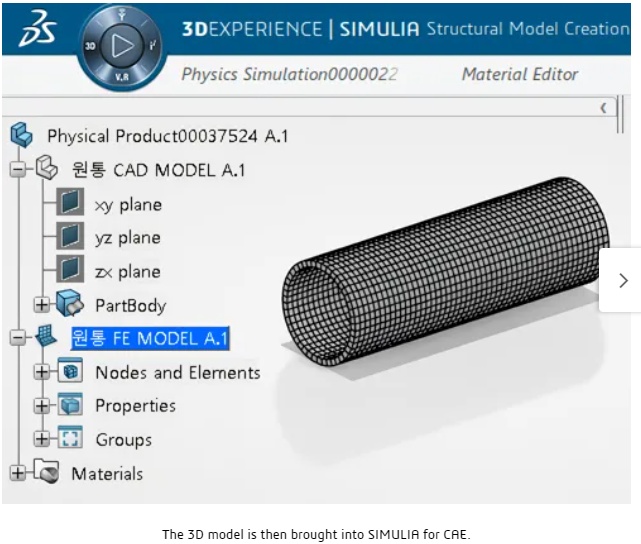The height and width of the screenshot is (544, 641).
Task: Go to next image with right arrow
Action: [x=623, y=280]
